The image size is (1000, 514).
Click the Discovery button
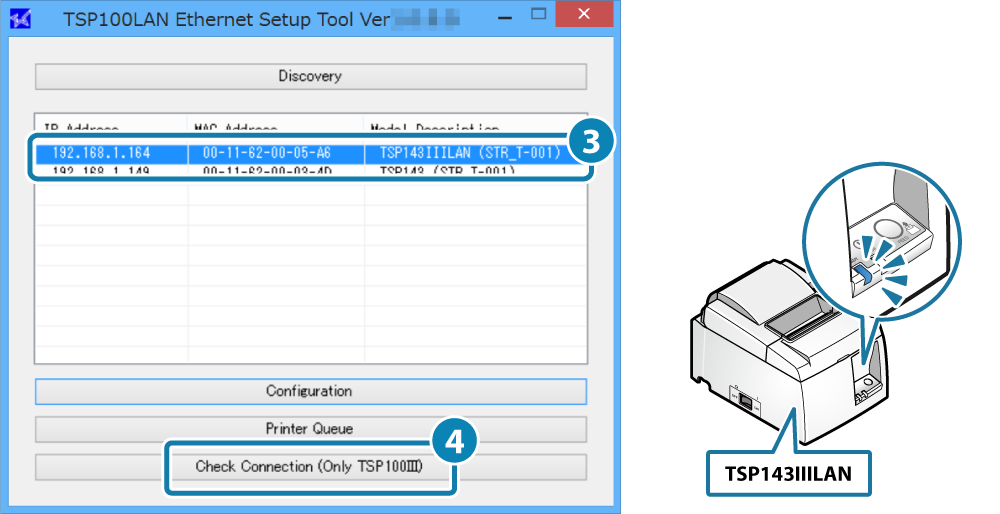pyautogui.click(x=311, y=77)
